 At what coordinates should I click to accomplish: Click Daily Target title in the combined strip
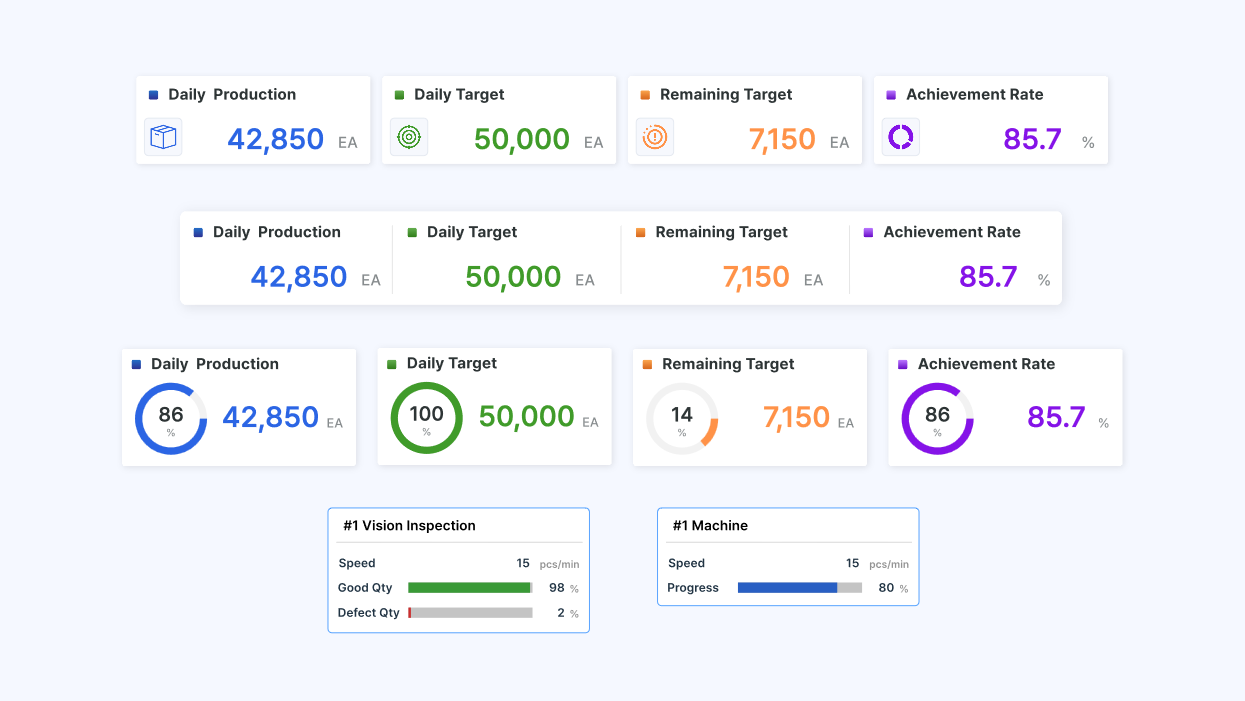point(472,232)
